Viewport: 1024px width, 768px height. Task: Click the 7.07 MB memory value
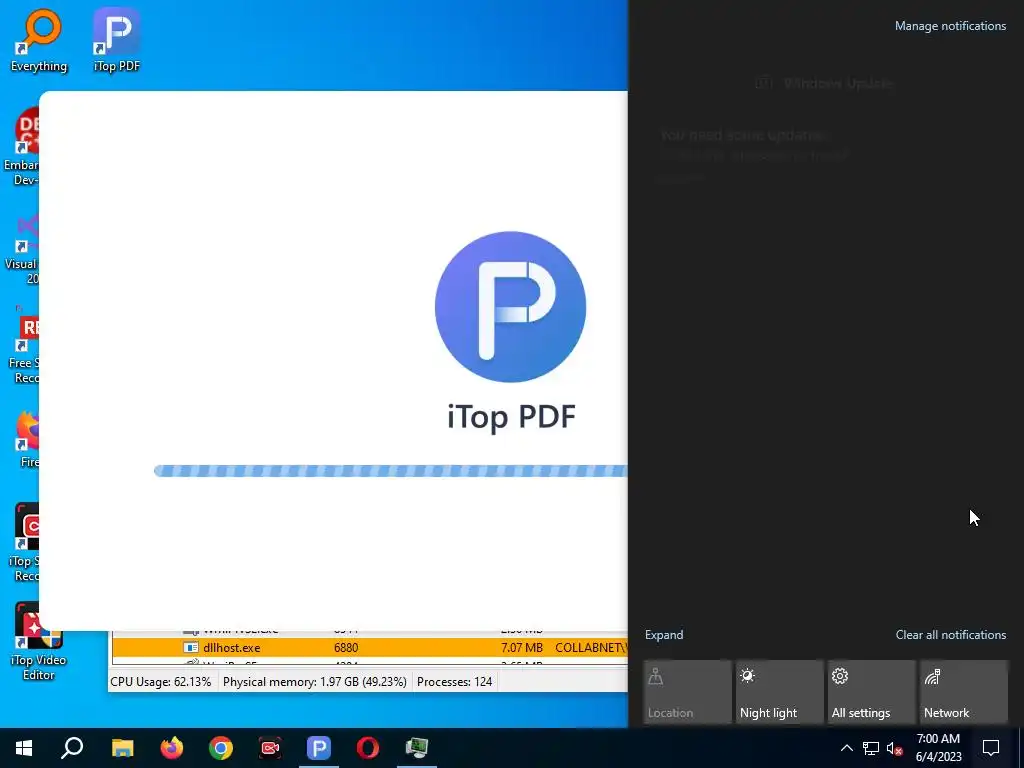pyautogui.click(x=521, y=648)
